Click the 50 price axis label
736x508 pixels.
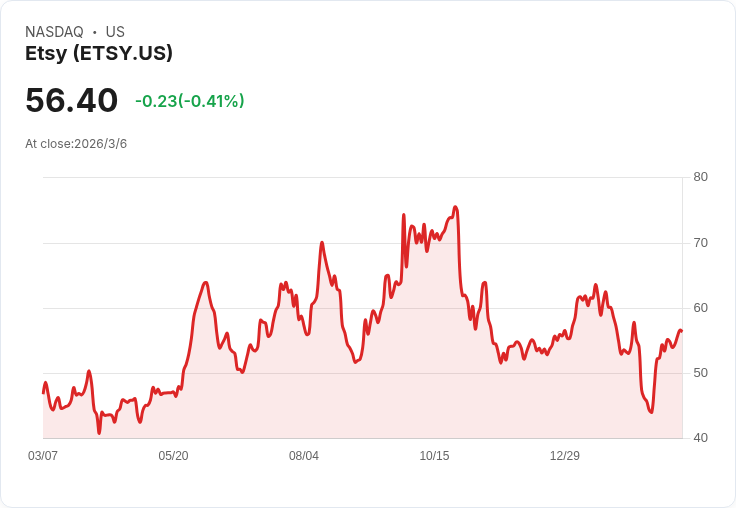click(700, 373)
